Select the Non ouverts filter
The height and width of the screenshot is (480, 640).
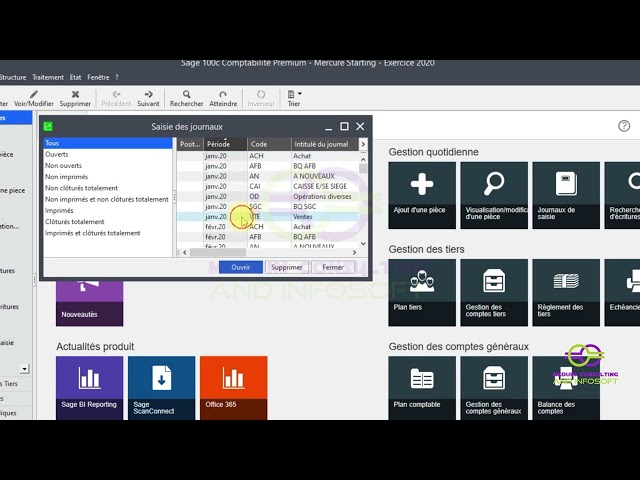108,165
